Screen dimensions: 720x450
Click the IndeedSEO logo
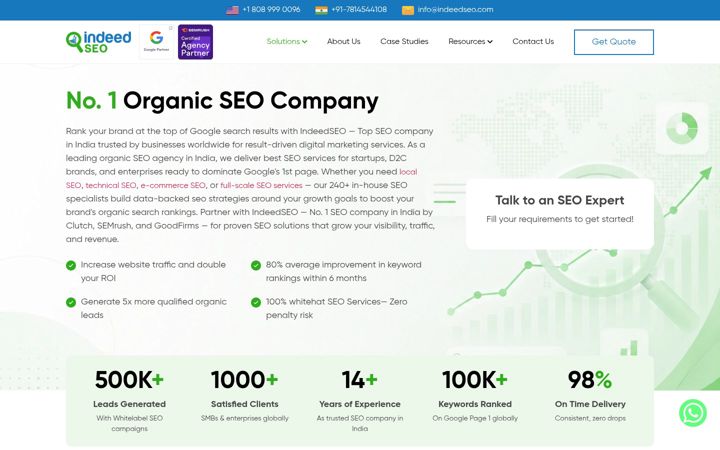coord(98,42)
